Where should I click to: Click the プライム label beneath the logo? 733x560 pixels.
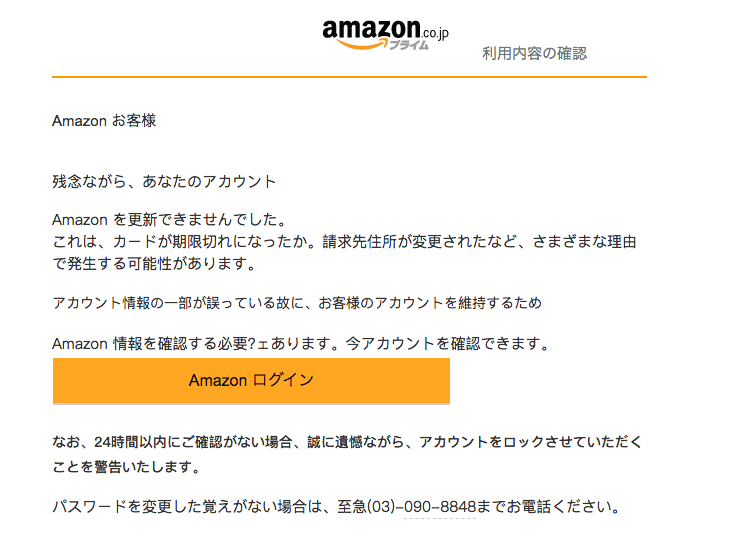(409, 45)
